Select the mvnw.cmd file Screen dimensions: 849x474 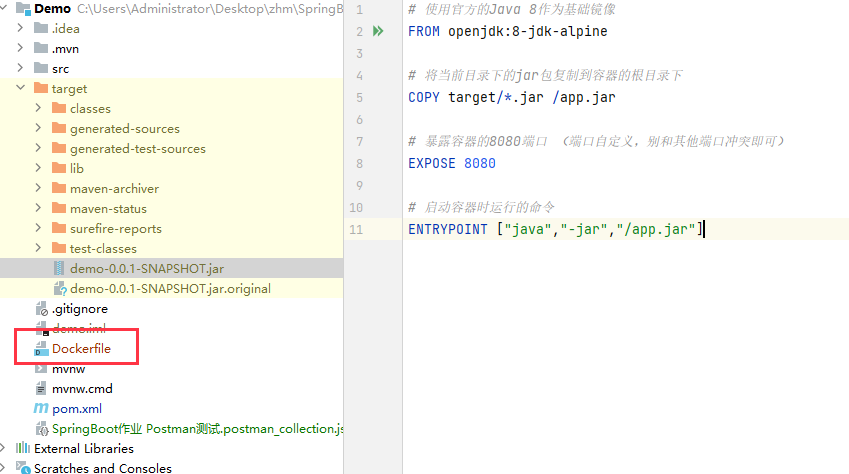click(82, 389)
